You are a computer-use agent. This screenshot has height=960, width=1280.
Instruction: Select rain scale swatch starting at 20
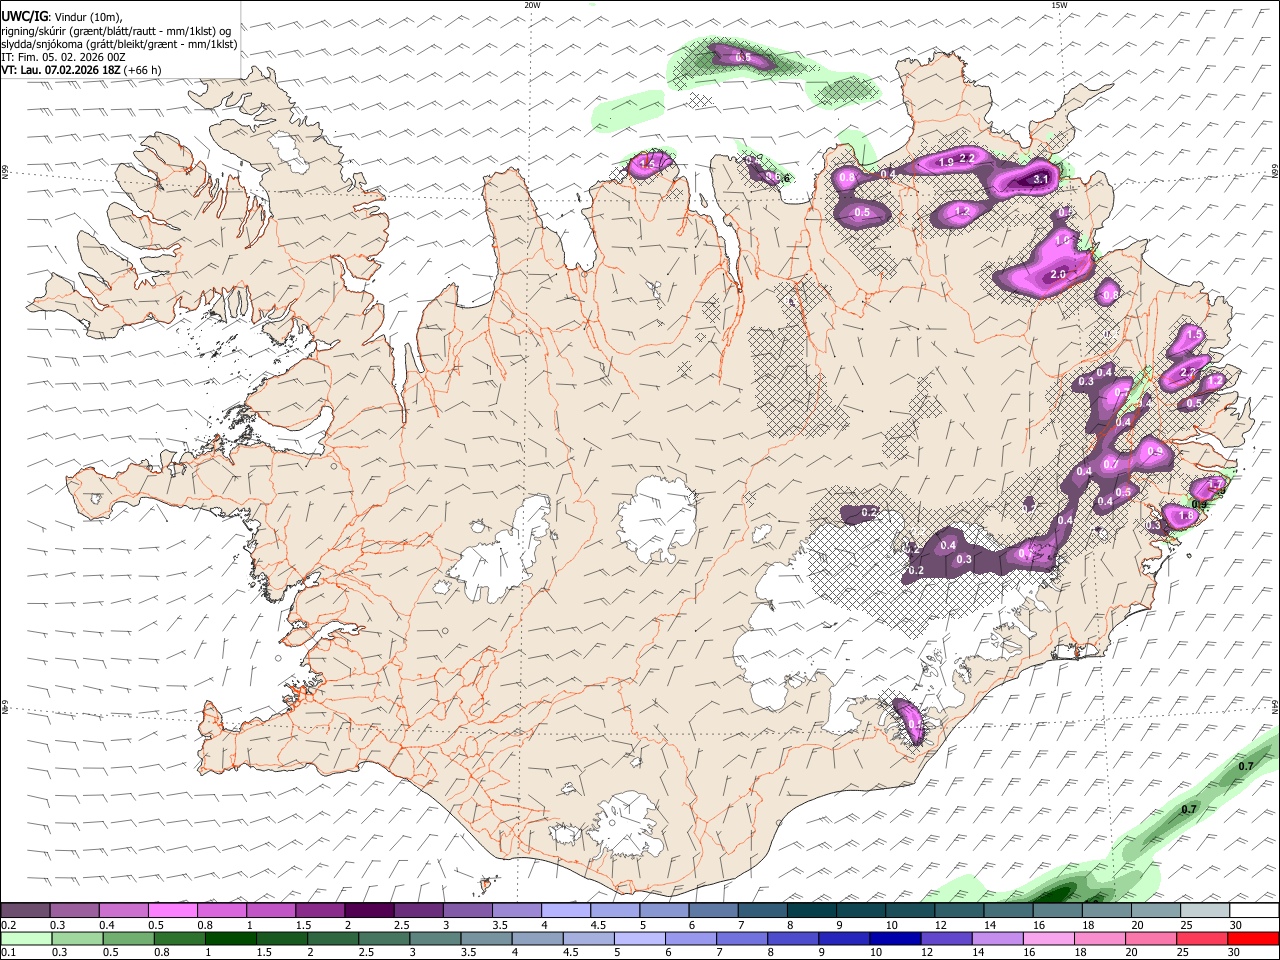(1150, 938)
